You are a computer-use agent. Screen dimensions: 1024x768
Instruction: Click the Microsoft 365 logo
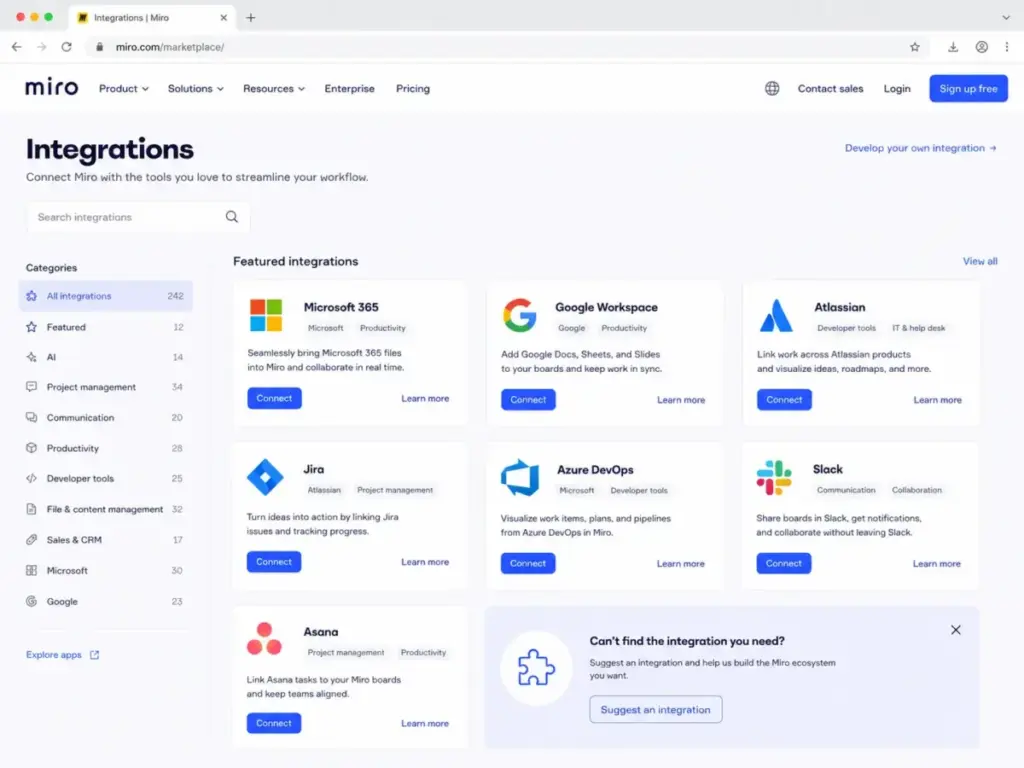(266, 315)
